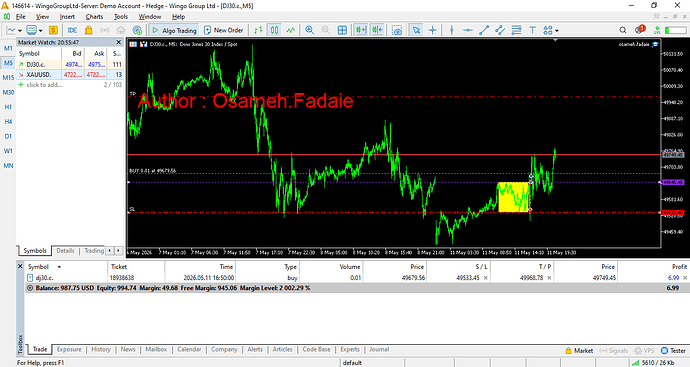The height and width of the screenshot is (367, 690).
Task: Switch to the W1 timeframe
Action: pyautogui.click(x=8, y=151)
